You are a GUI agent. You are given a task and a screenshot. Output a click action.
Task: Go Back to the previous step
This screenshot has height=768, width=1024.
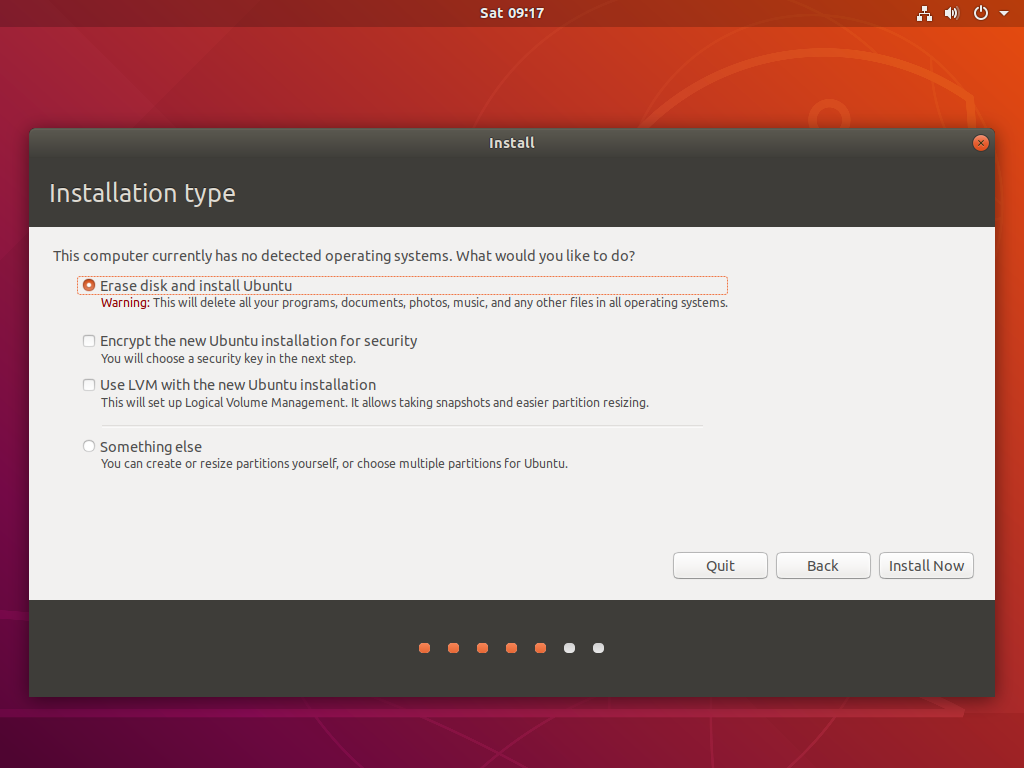point(823,566)
